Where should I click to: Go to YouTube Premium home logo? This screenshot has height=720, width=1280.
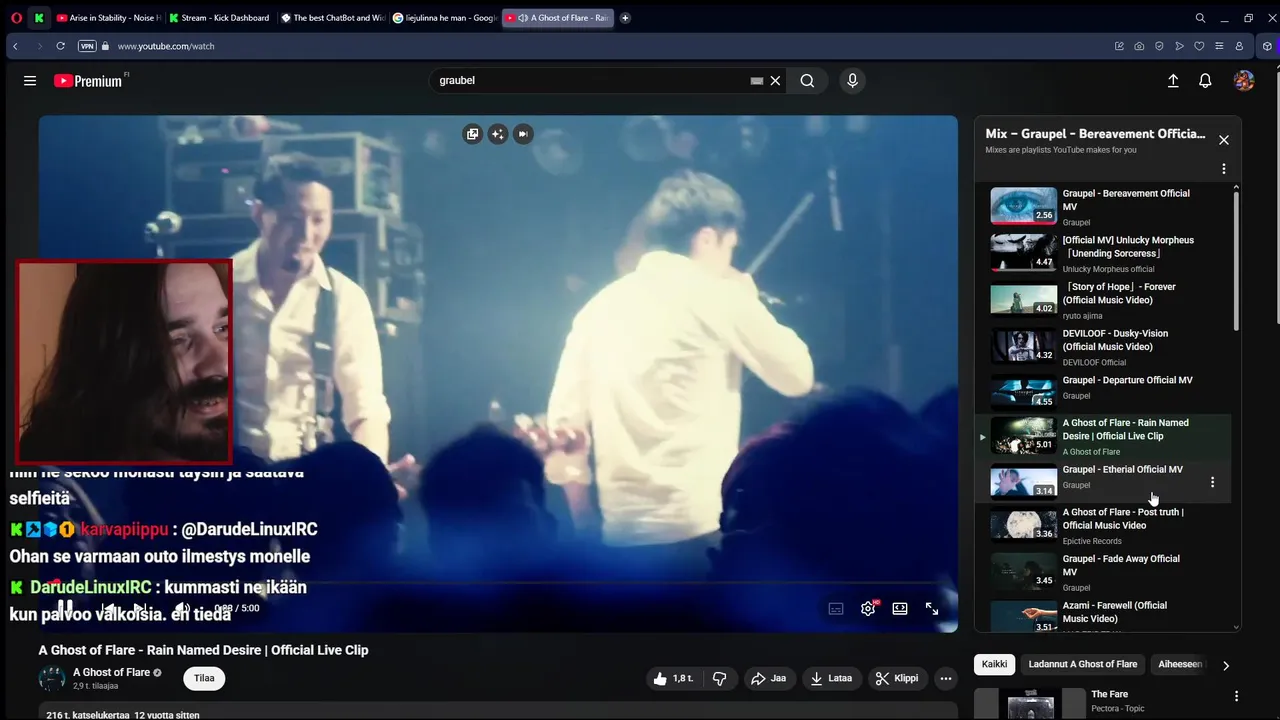88,81
